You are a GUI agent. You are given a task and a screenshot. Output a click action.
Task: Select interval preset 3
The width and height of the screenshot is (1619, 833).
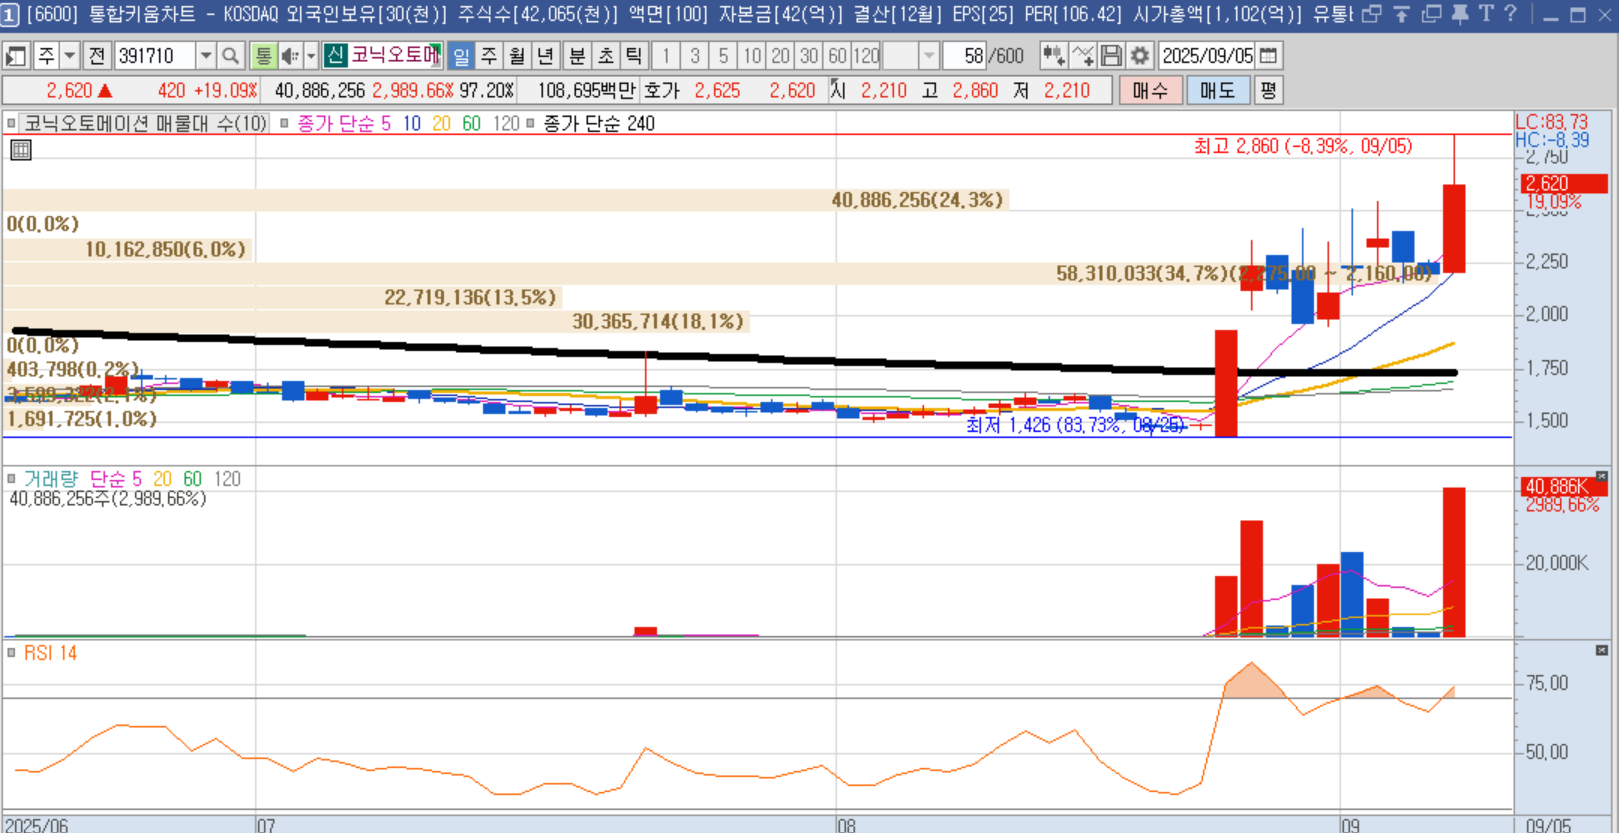[695, 56]
